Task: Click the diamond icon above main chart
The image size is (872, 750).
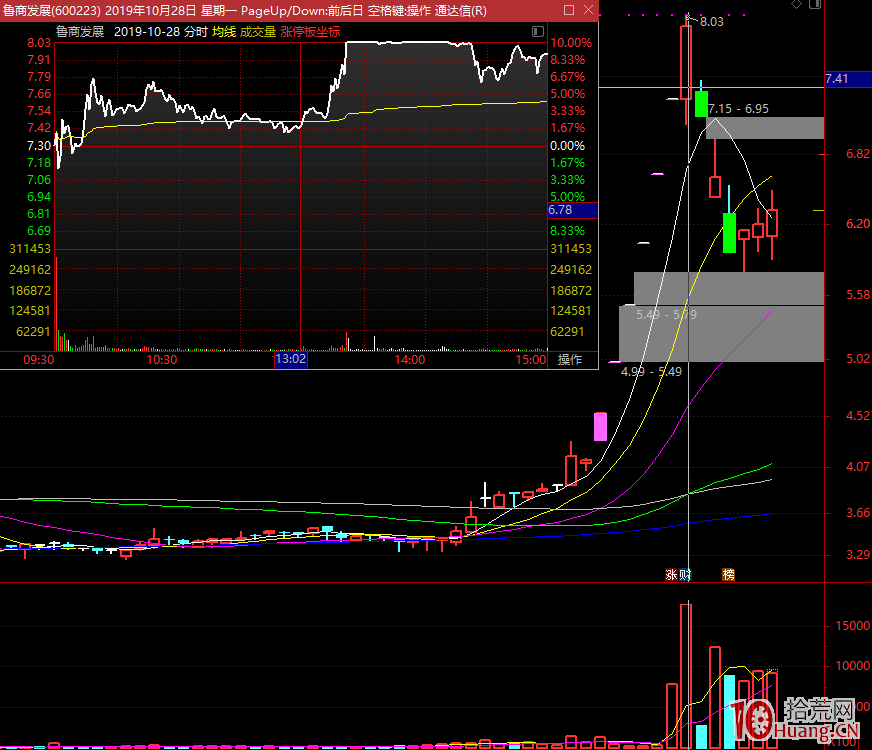Action: click(796, 4)
